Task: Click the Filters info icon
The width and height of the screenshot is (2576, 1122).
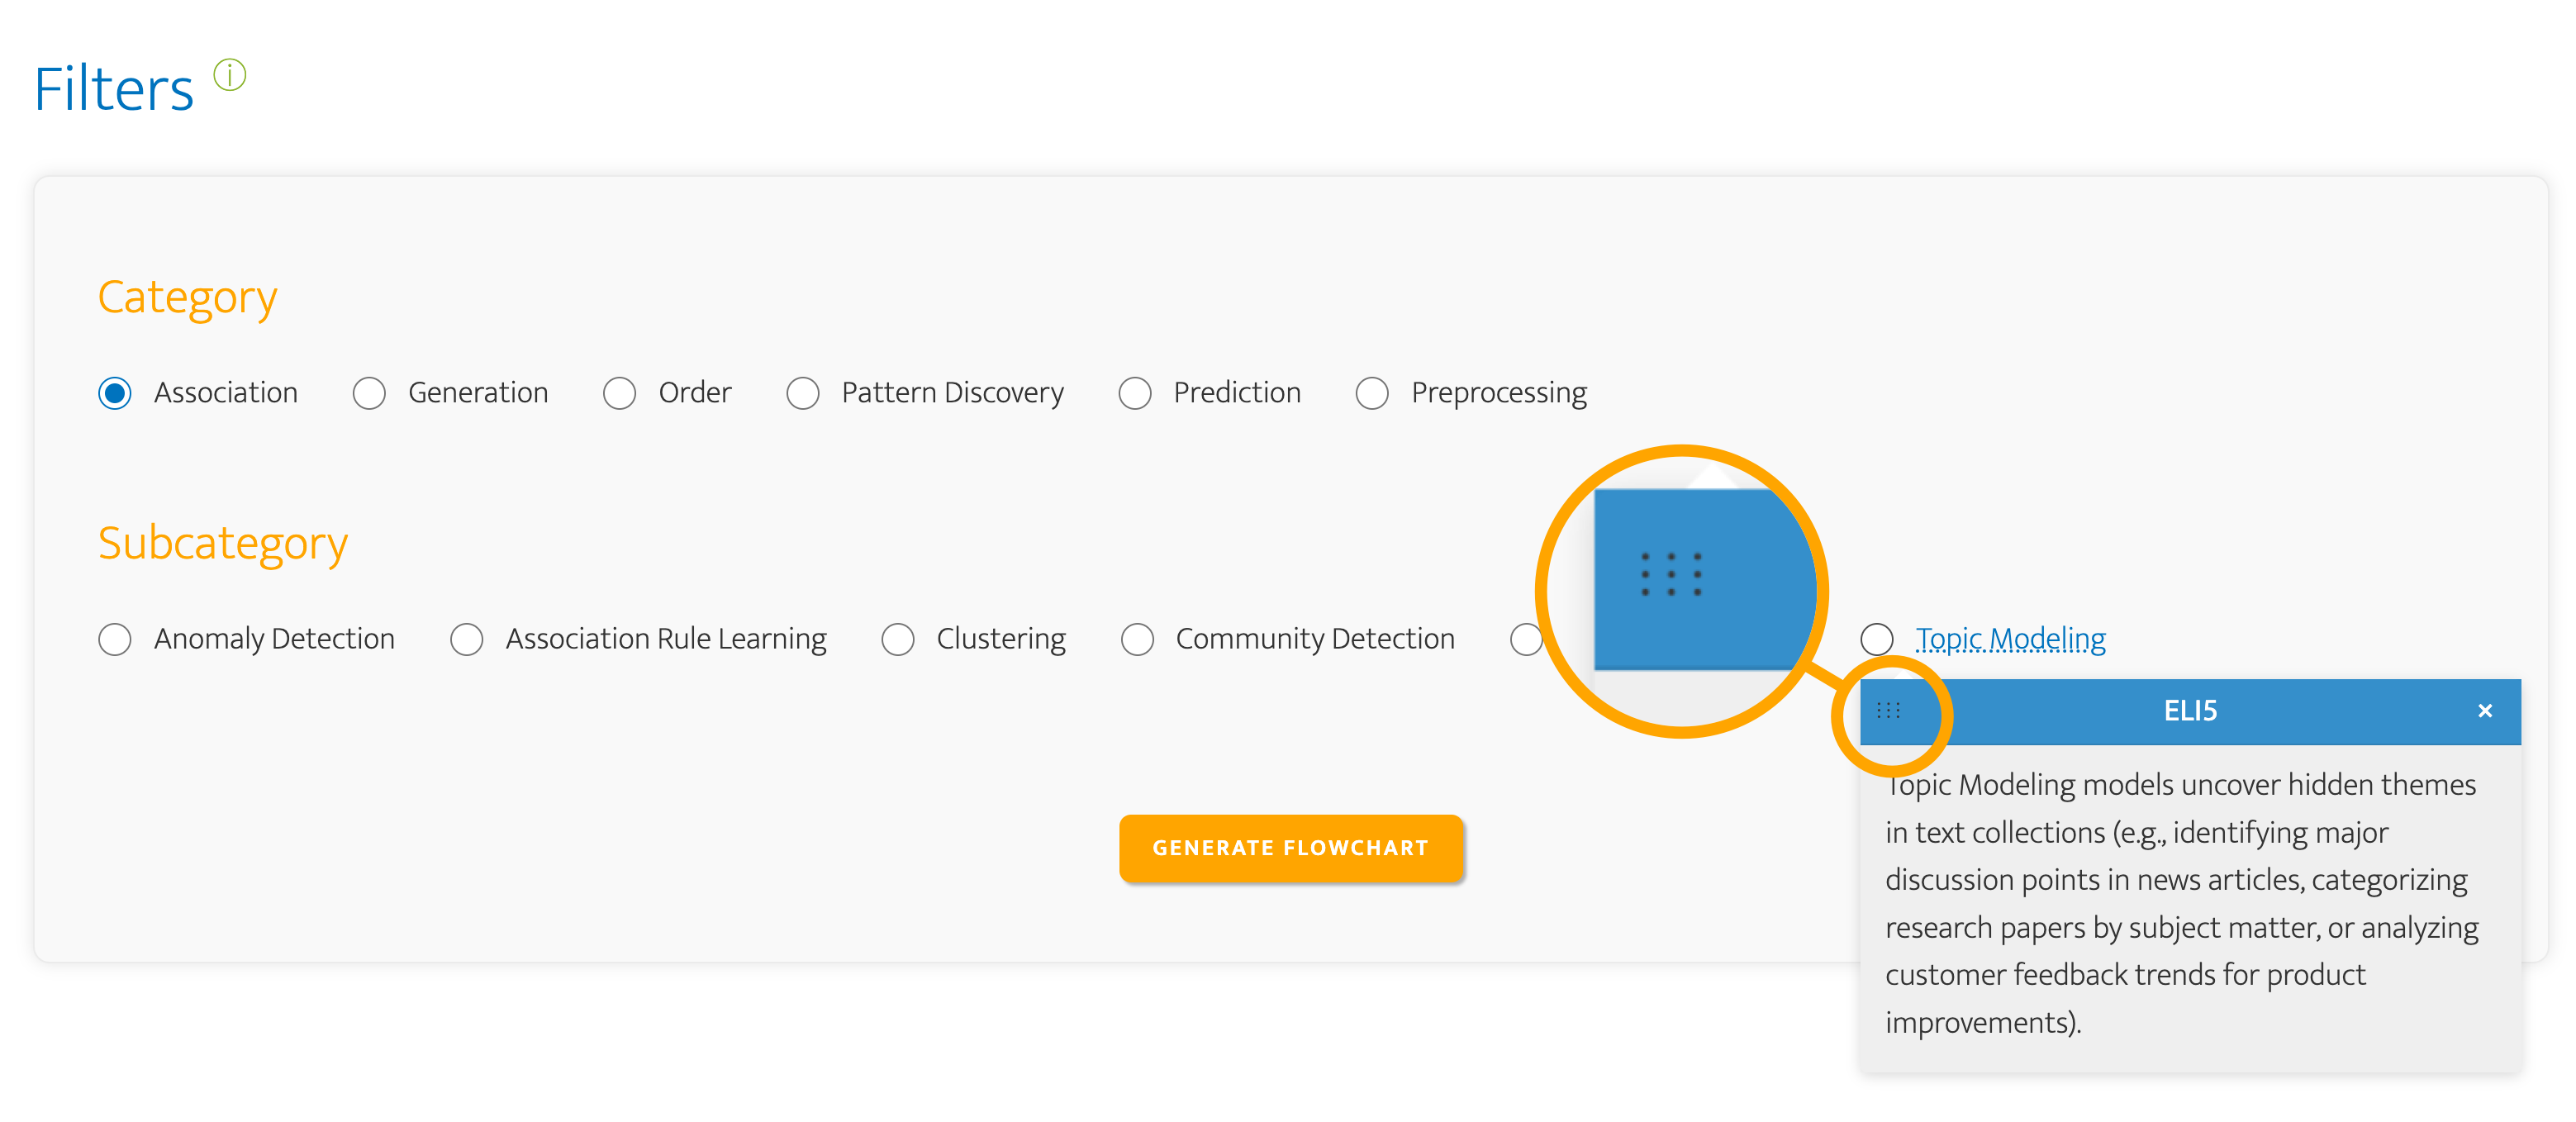Action: (230, 76)
